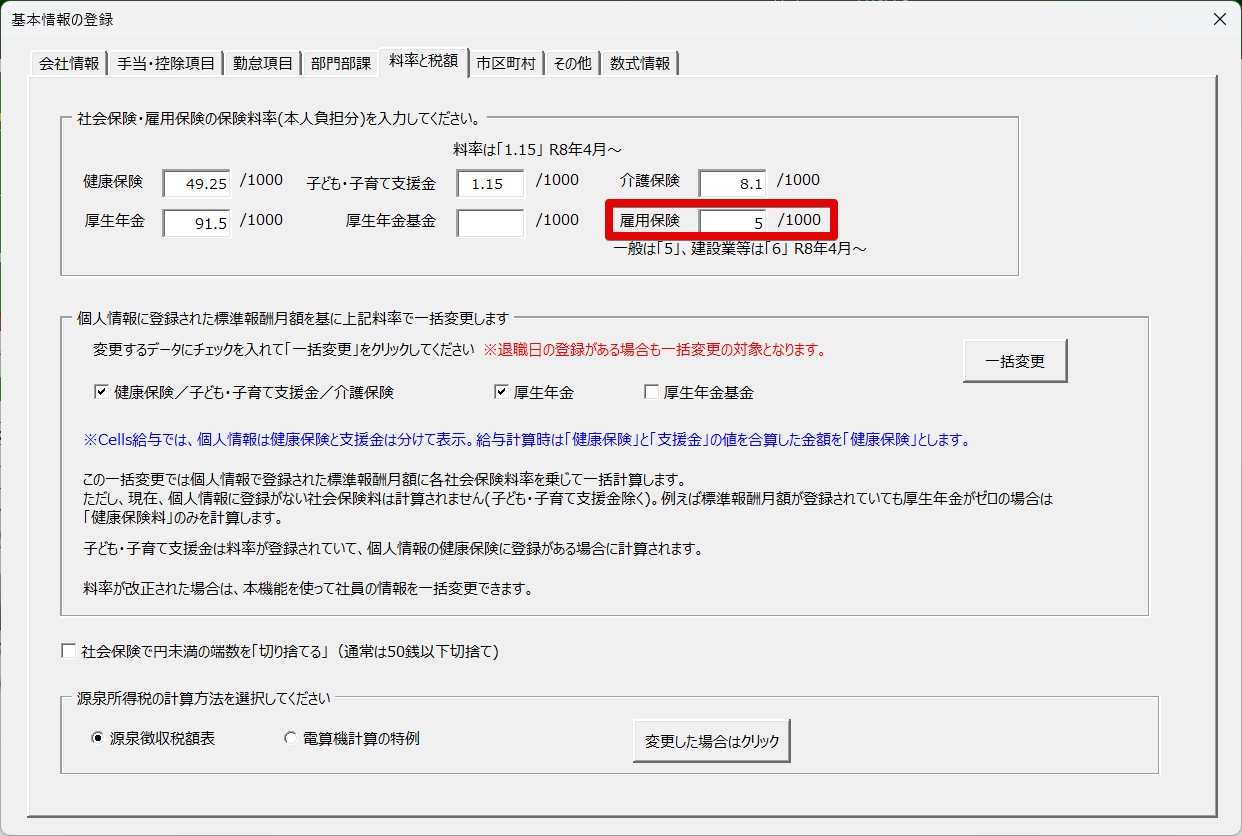Select the 子ども・子育て支援金 rate field
1242x836 pixels.
coord(491,184)
